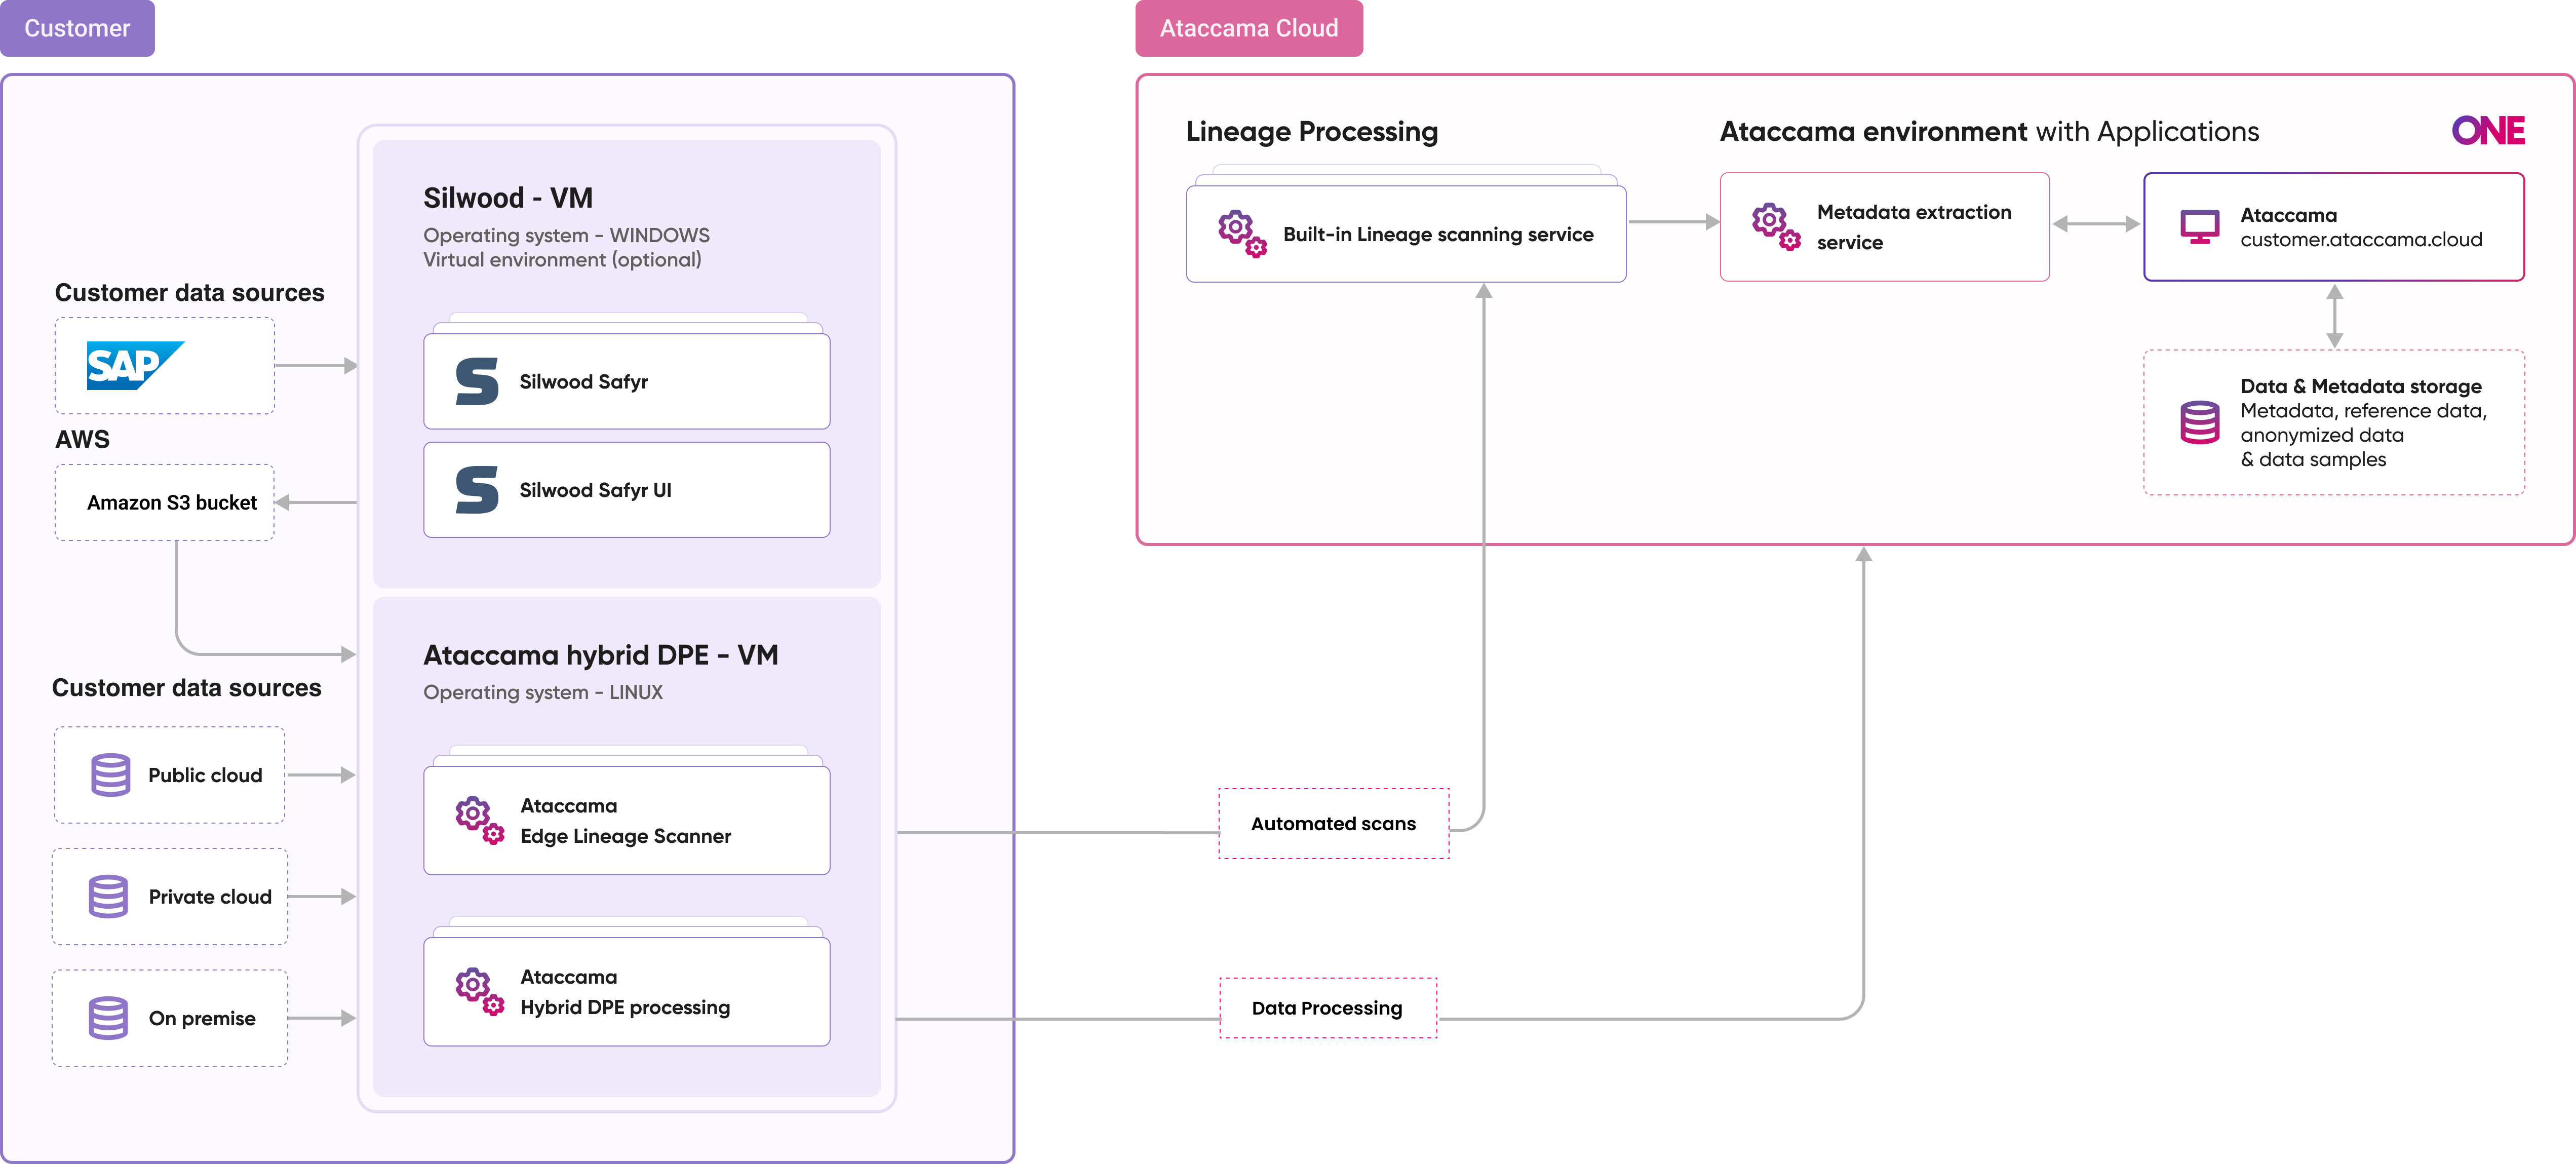Click the Lineage Processing heading
The image size is (2576, 1164).
pos(1312,132)
